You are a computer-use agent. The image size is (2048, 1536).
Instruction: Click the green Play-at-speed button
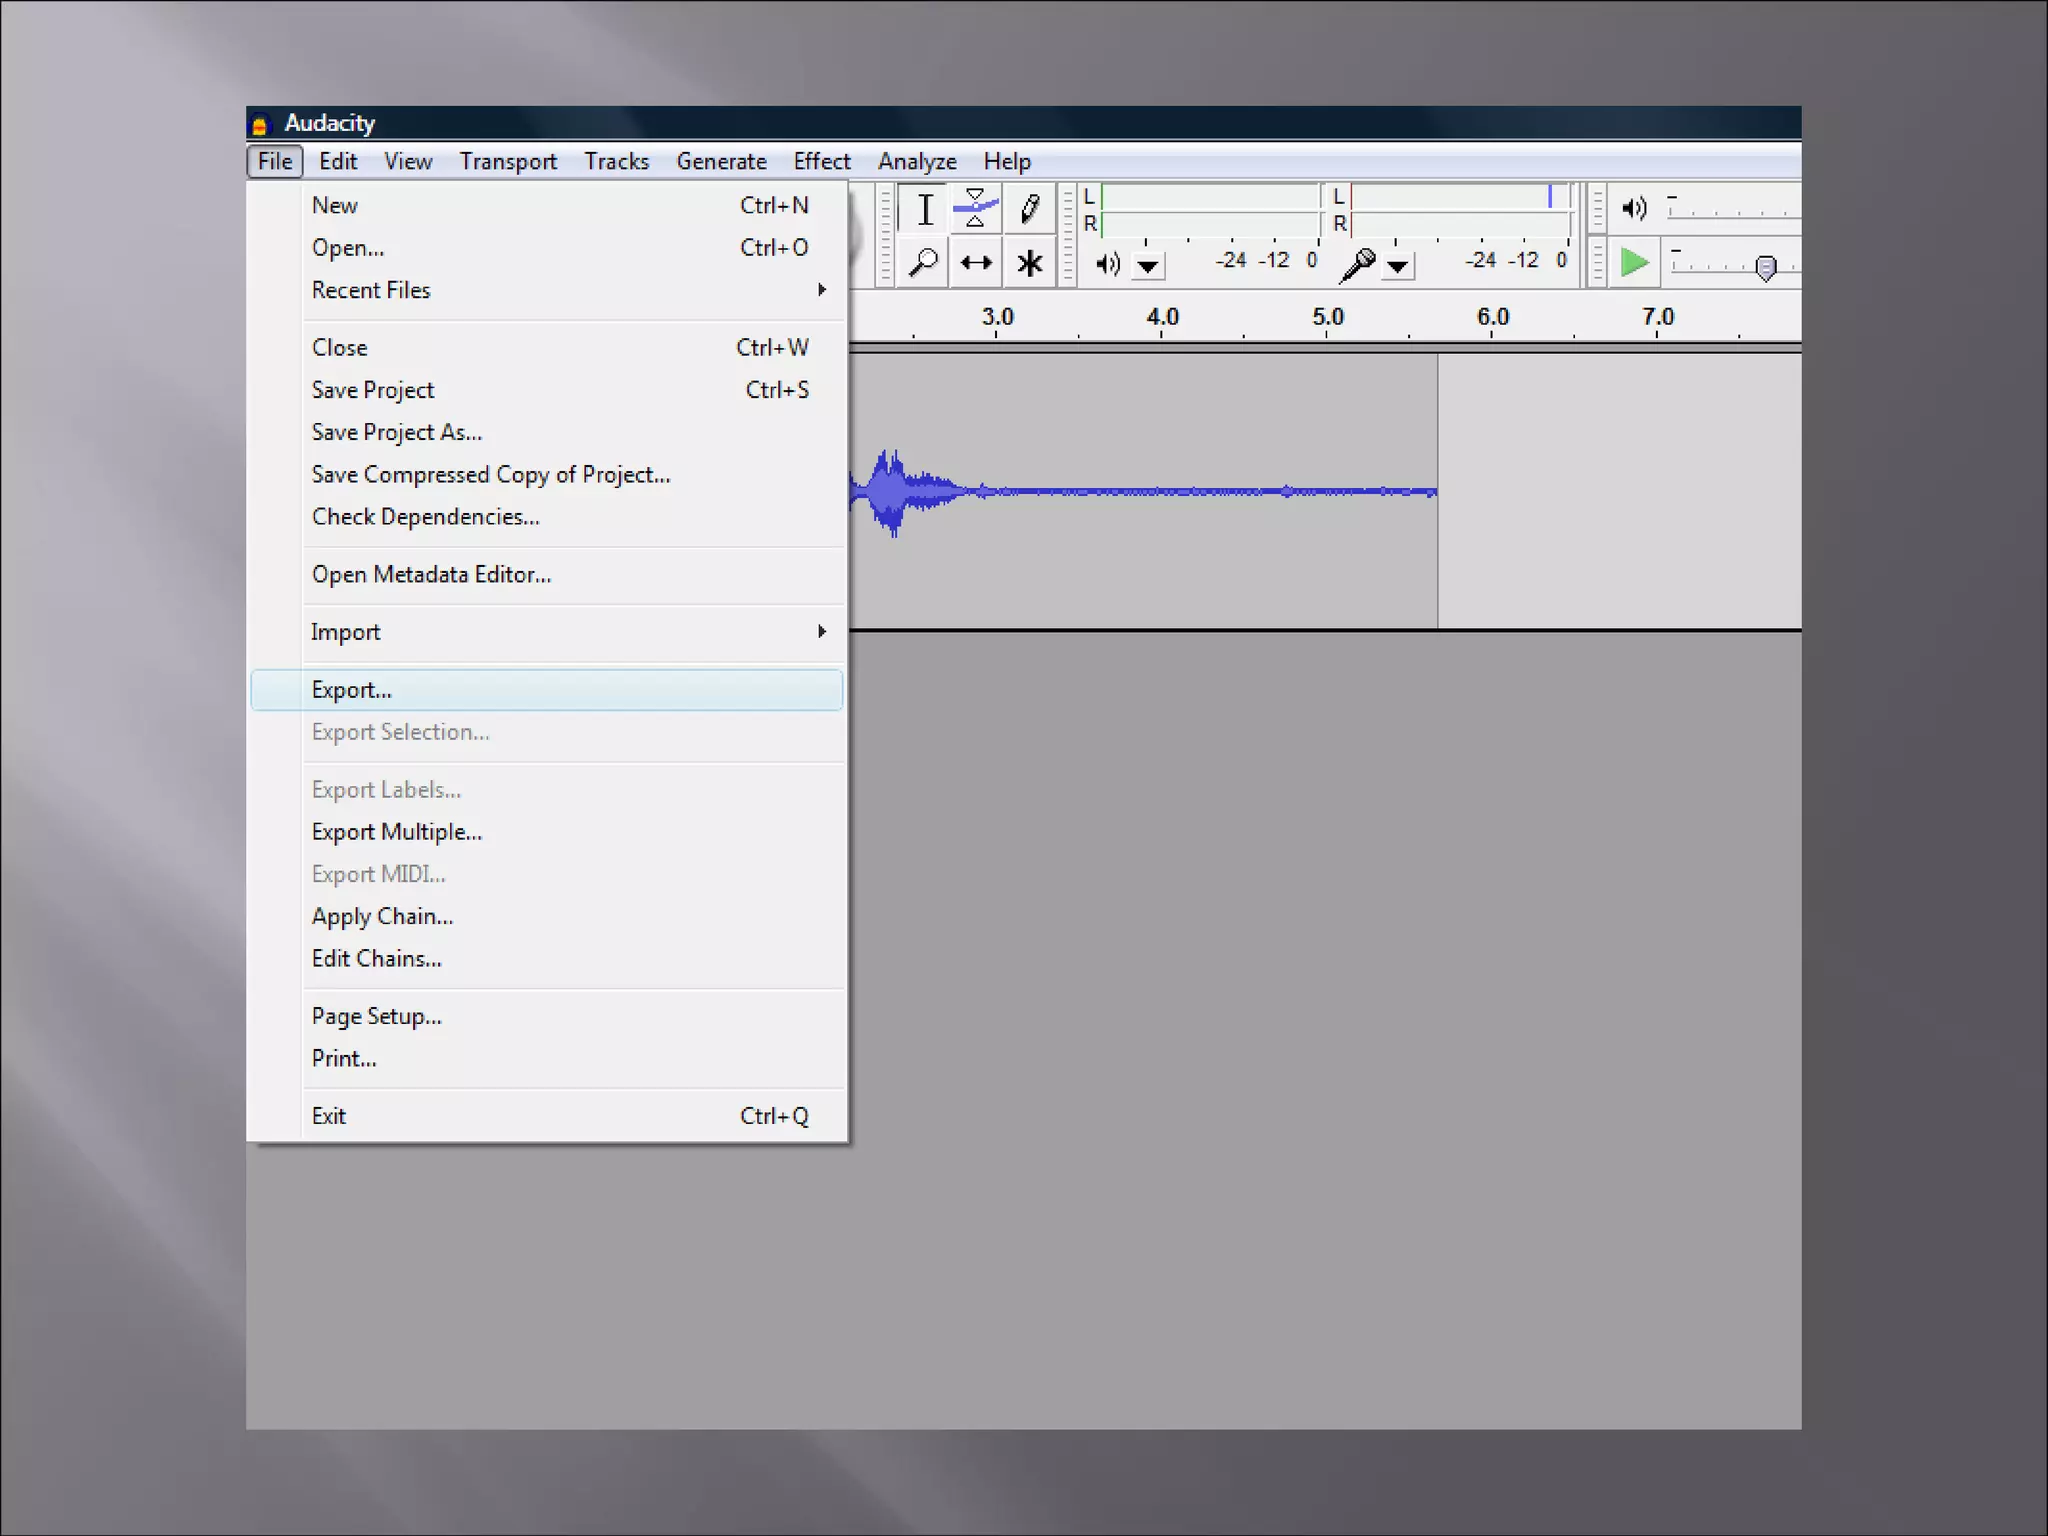pyautogui.click(x=1634, y=263)
